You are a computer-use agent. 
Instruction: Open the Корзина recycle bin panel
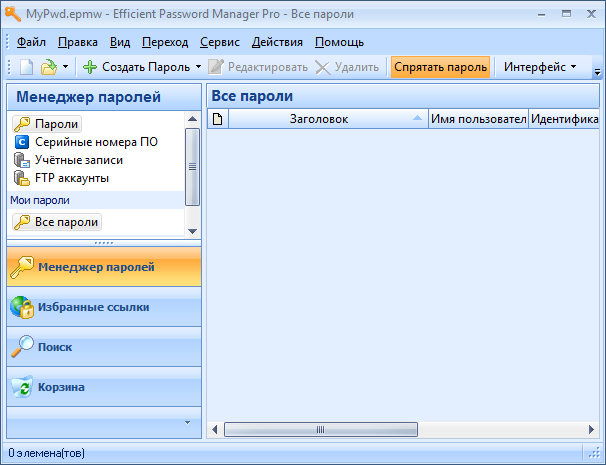[61, 387]
